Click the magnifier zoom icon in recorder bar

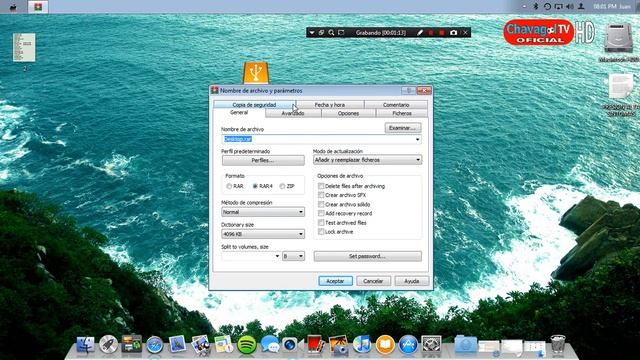pos(331,33)
